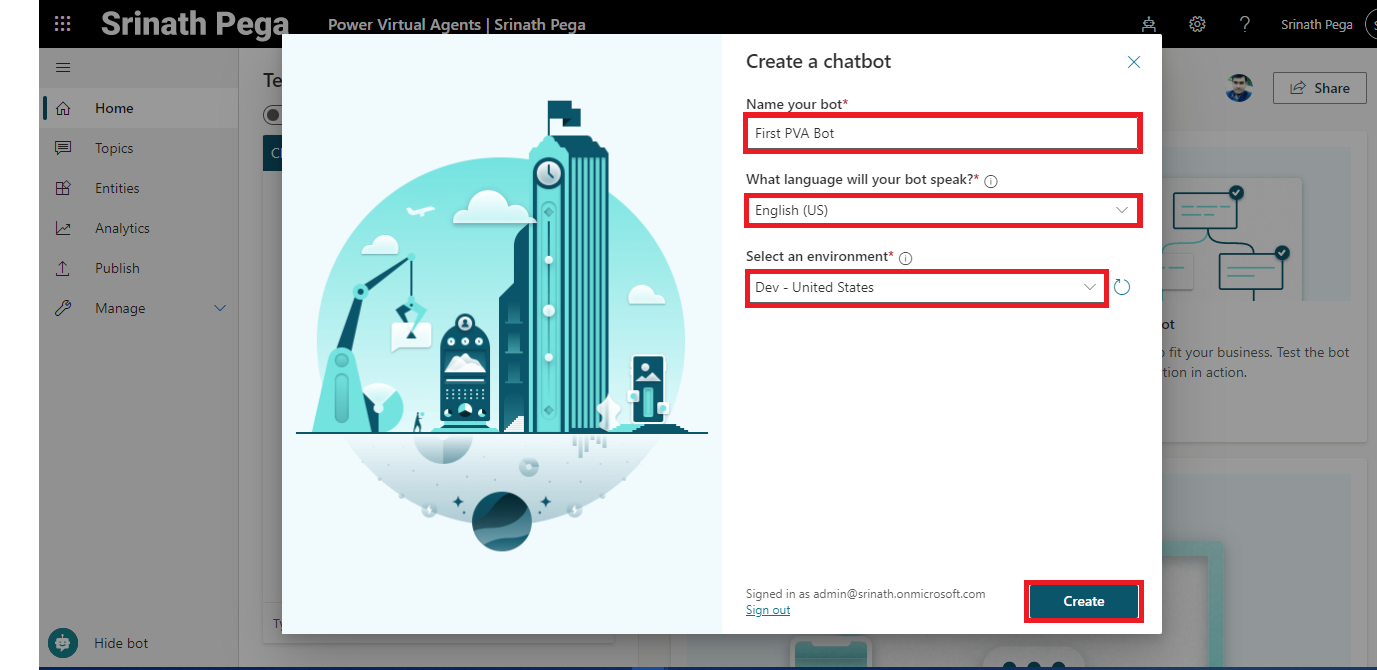Toggle the hamburger navigation menu
Image resolution: width=1377 pixels, height=670 pixels.
(63, 67)
